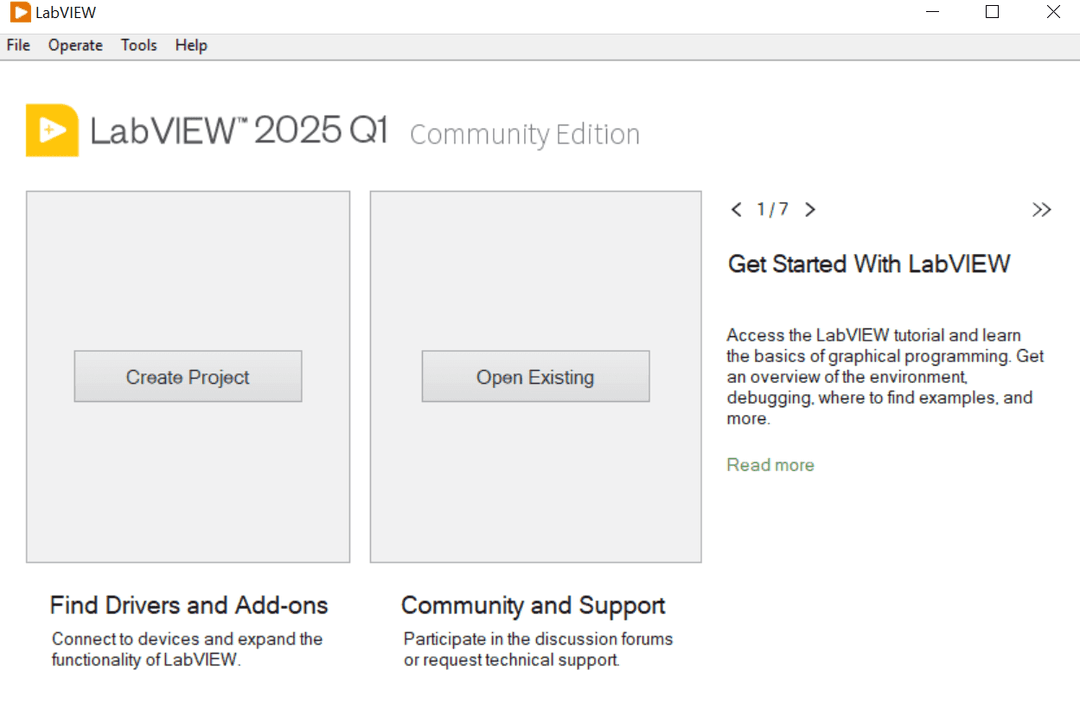Open the Operate menu
The image size is (1080, 714).
(75, 45)
